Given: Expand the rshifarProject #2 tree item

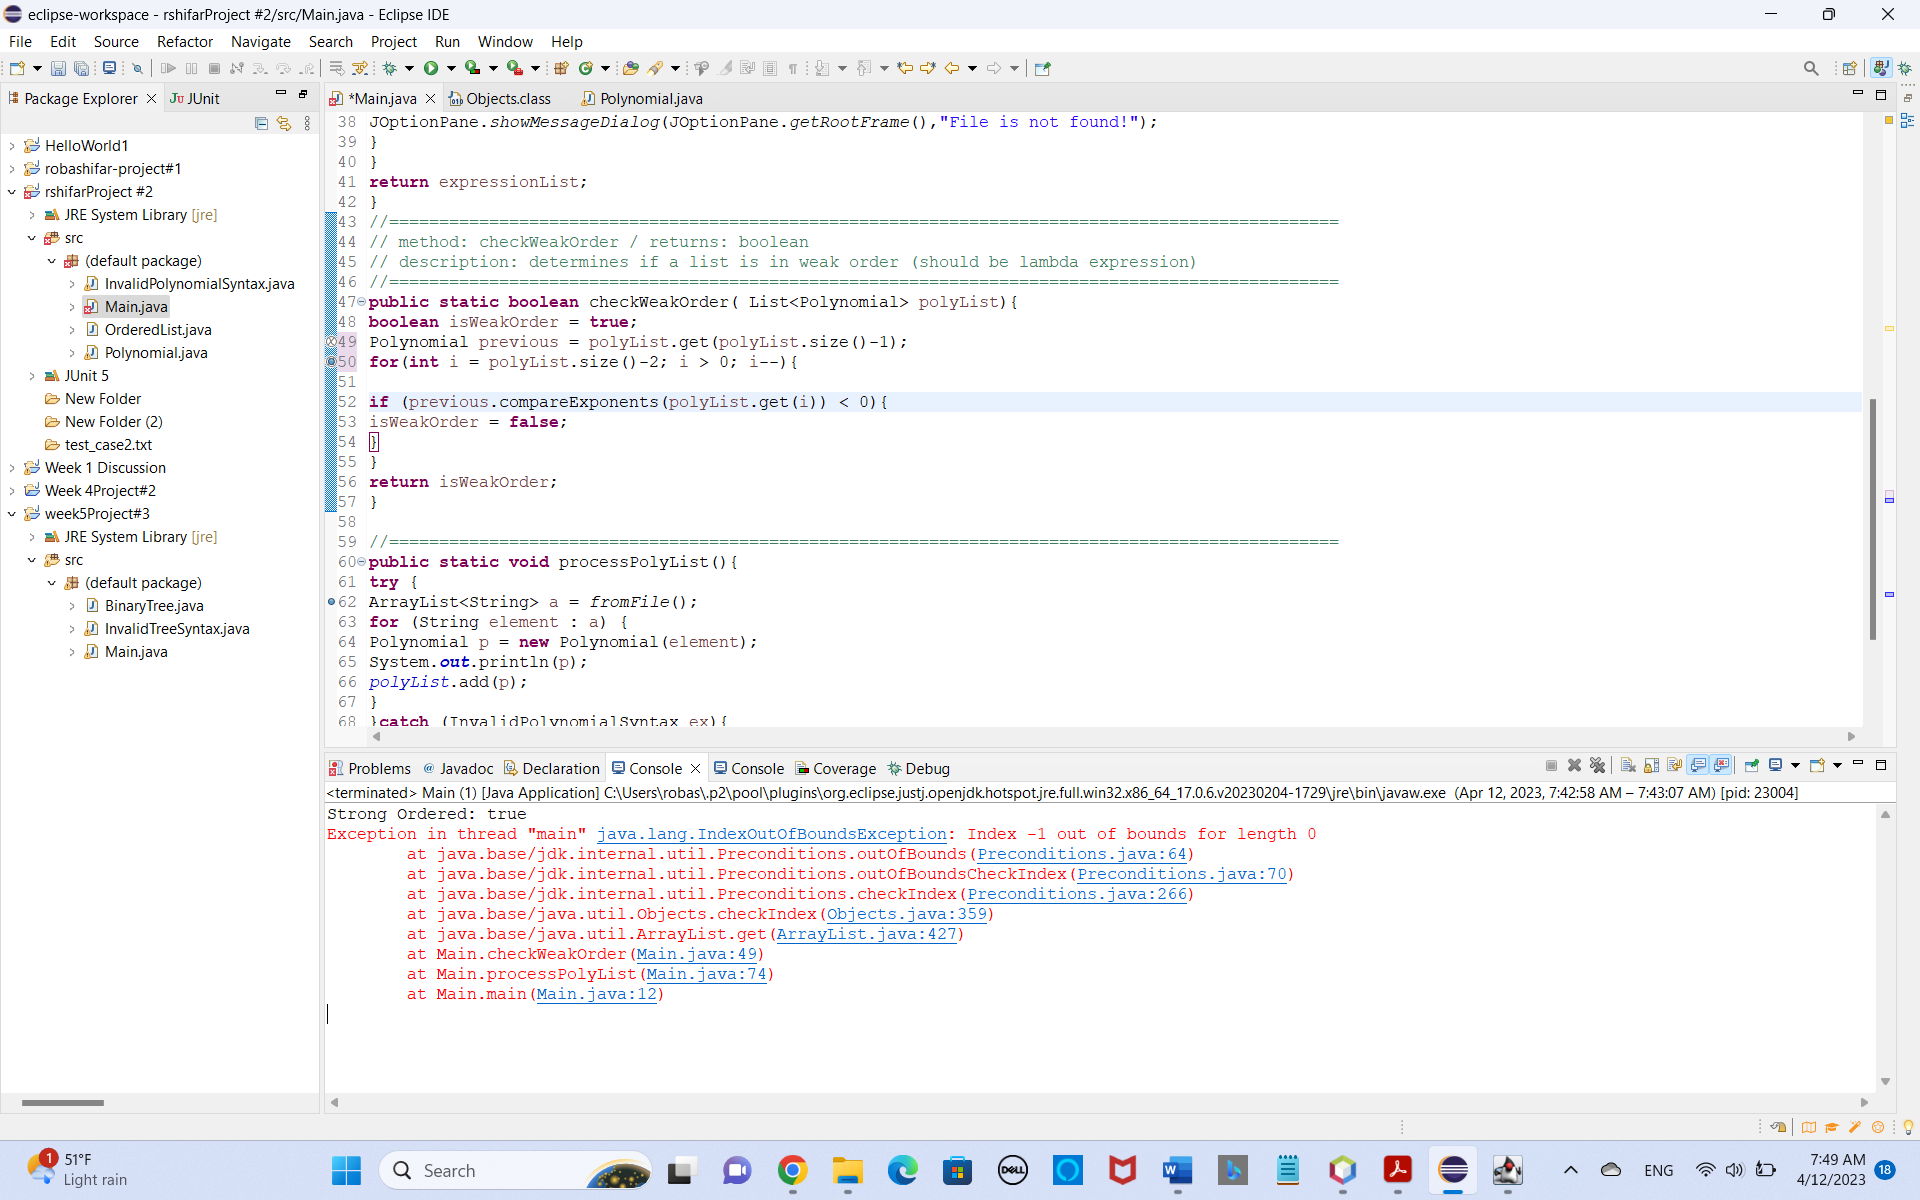Looking at the screenshot, I should point(11,191).
